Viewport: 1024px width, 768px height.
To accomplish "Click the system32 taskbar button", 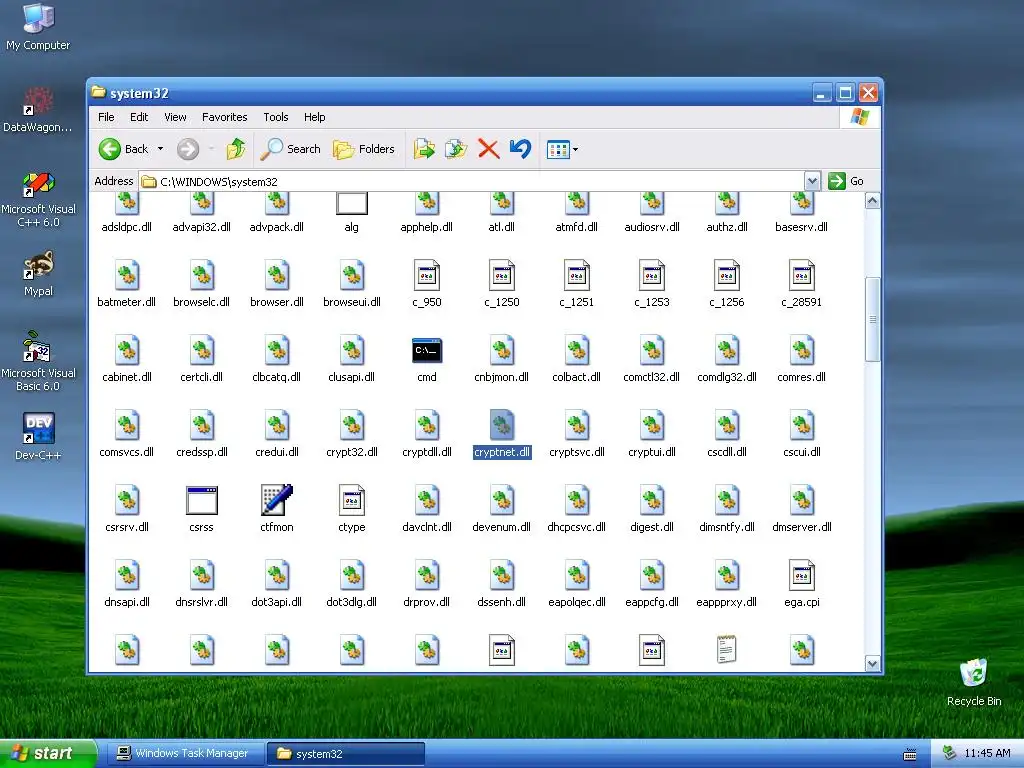I will tap(345, 753).
